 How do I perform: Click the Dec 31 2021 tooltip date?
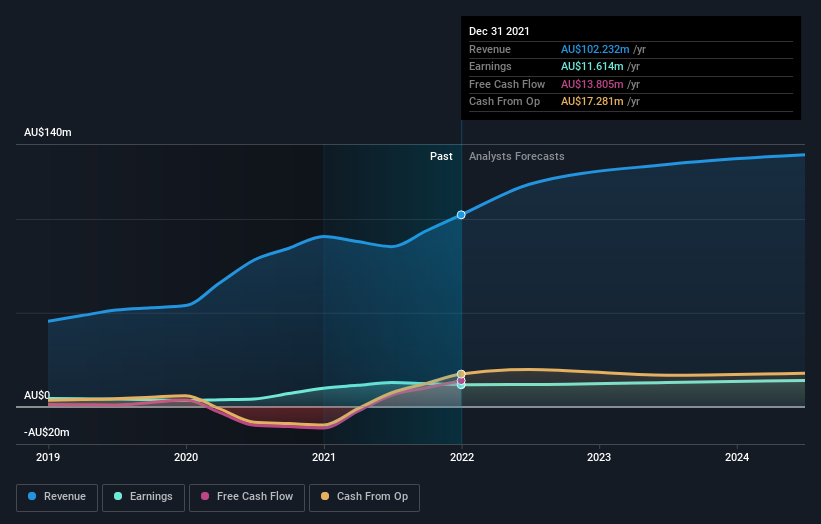click(x=499, y=31)
